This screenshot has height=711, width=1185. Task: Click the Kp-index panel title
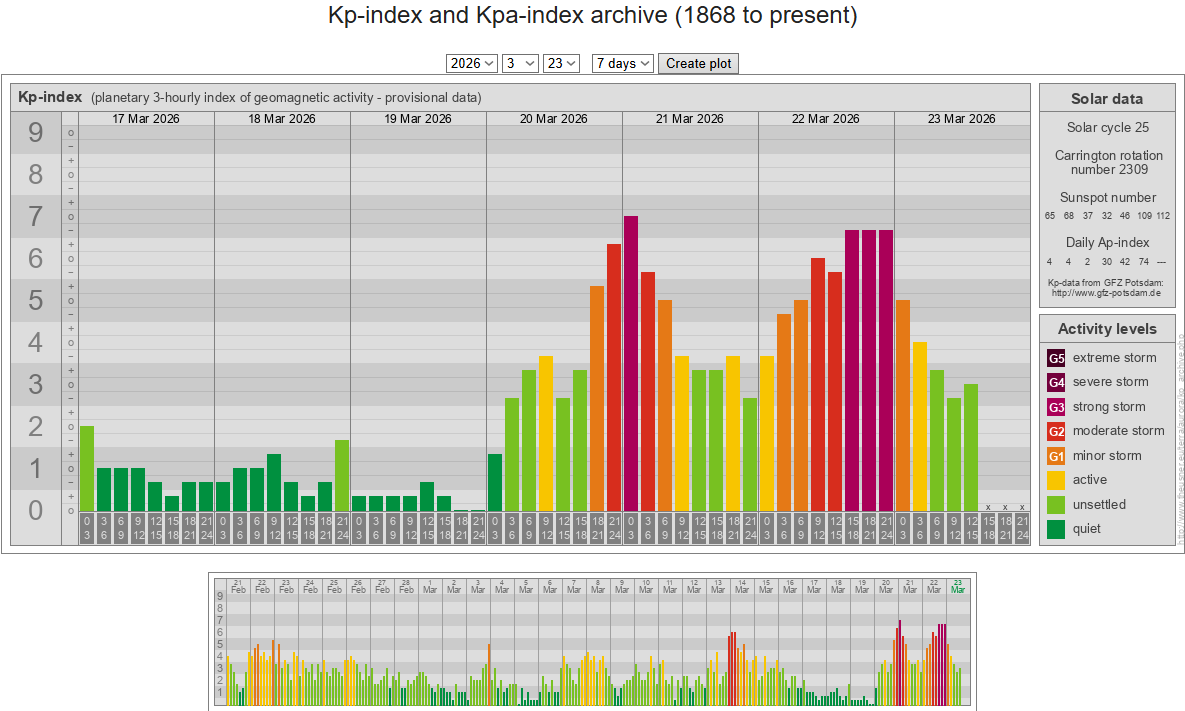pyautogui.click(x=50, y=97)
